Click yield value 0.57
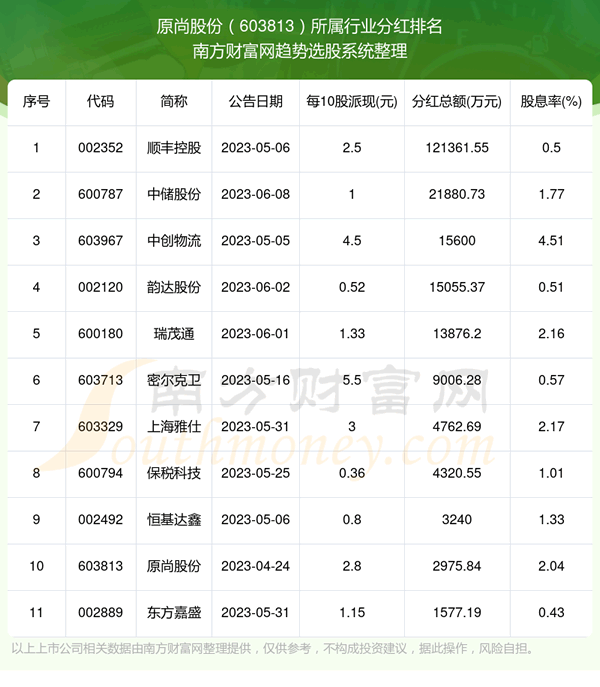The height and width of the screenshot is (687, 600). coord(551,380)
